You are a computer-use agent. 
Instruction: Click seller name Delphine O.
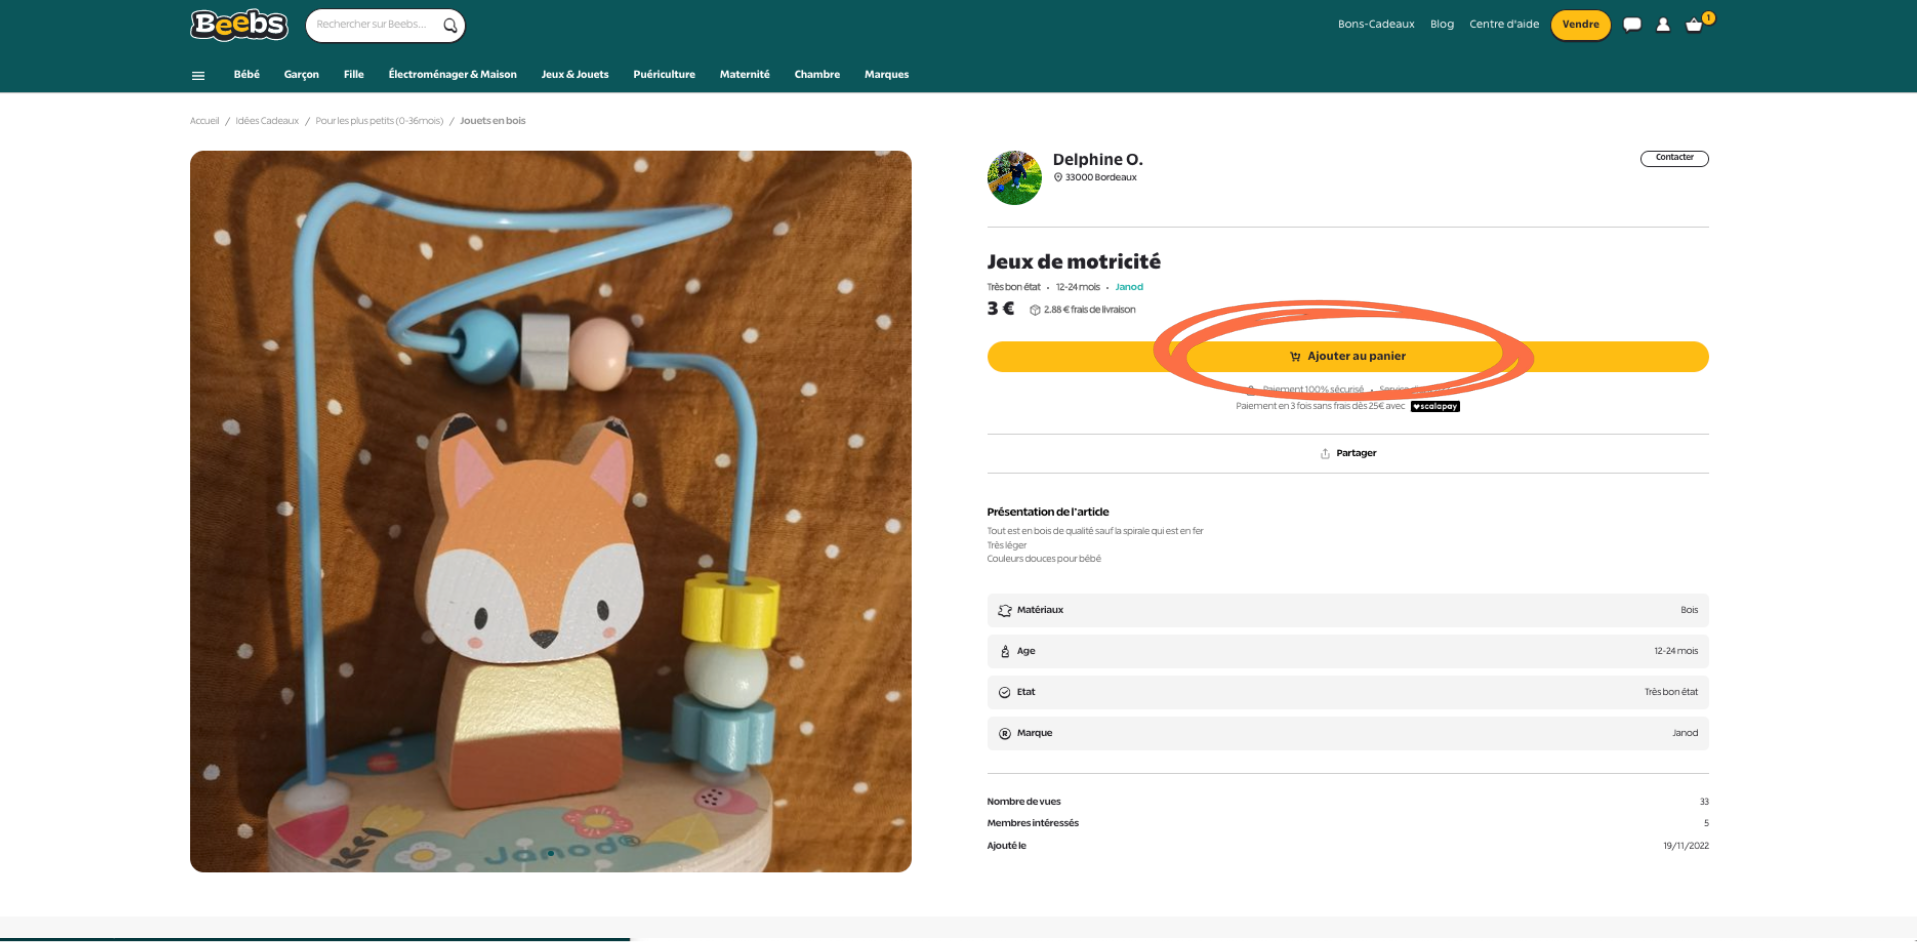pos(1097,159)
